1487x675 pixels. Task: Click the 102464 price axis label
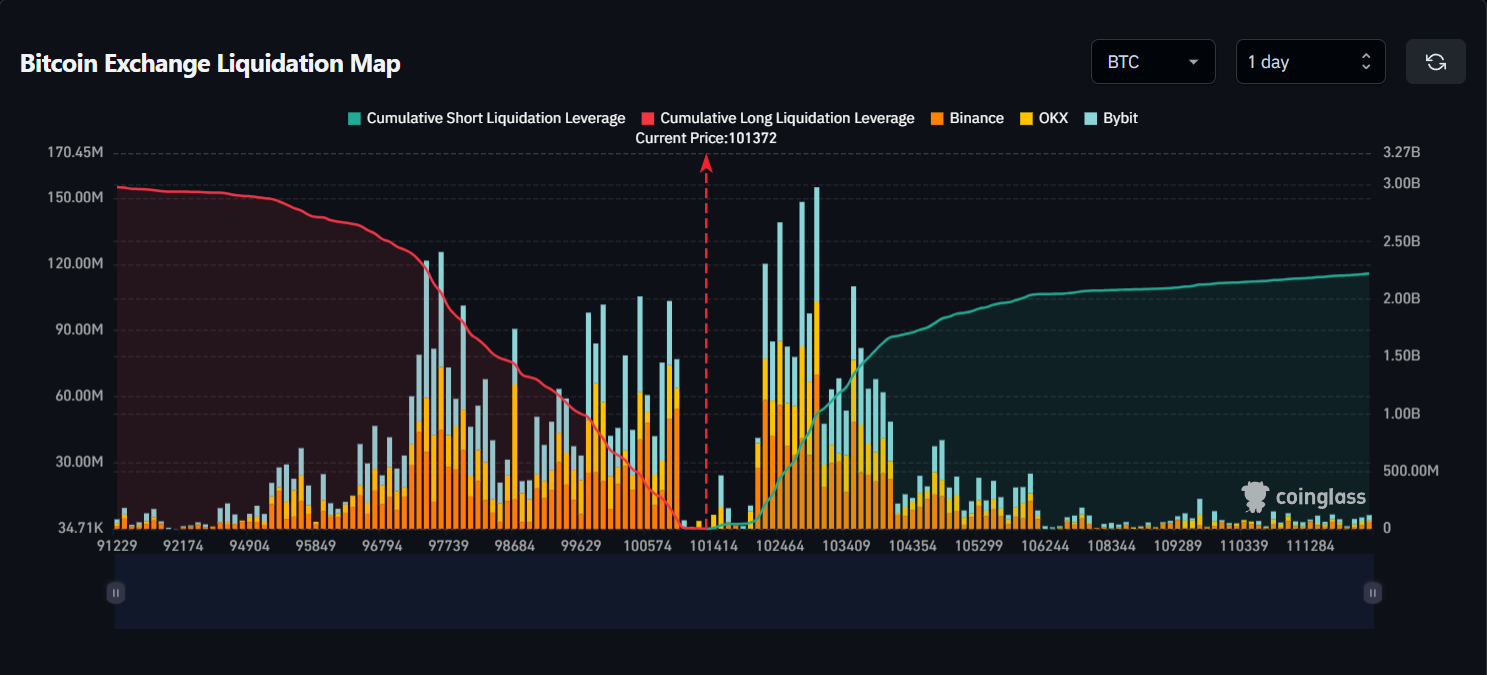[780, 546]
